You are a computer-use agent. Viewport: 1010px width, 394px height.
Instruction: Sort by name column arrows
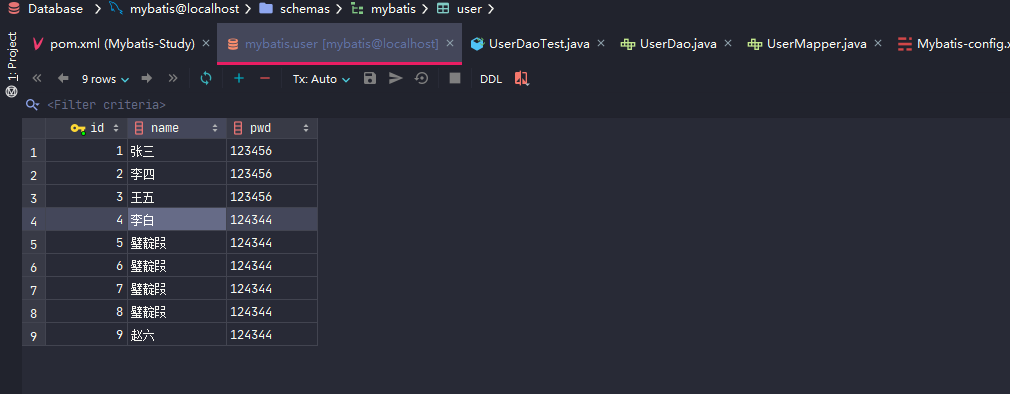[x=215, y=128]
